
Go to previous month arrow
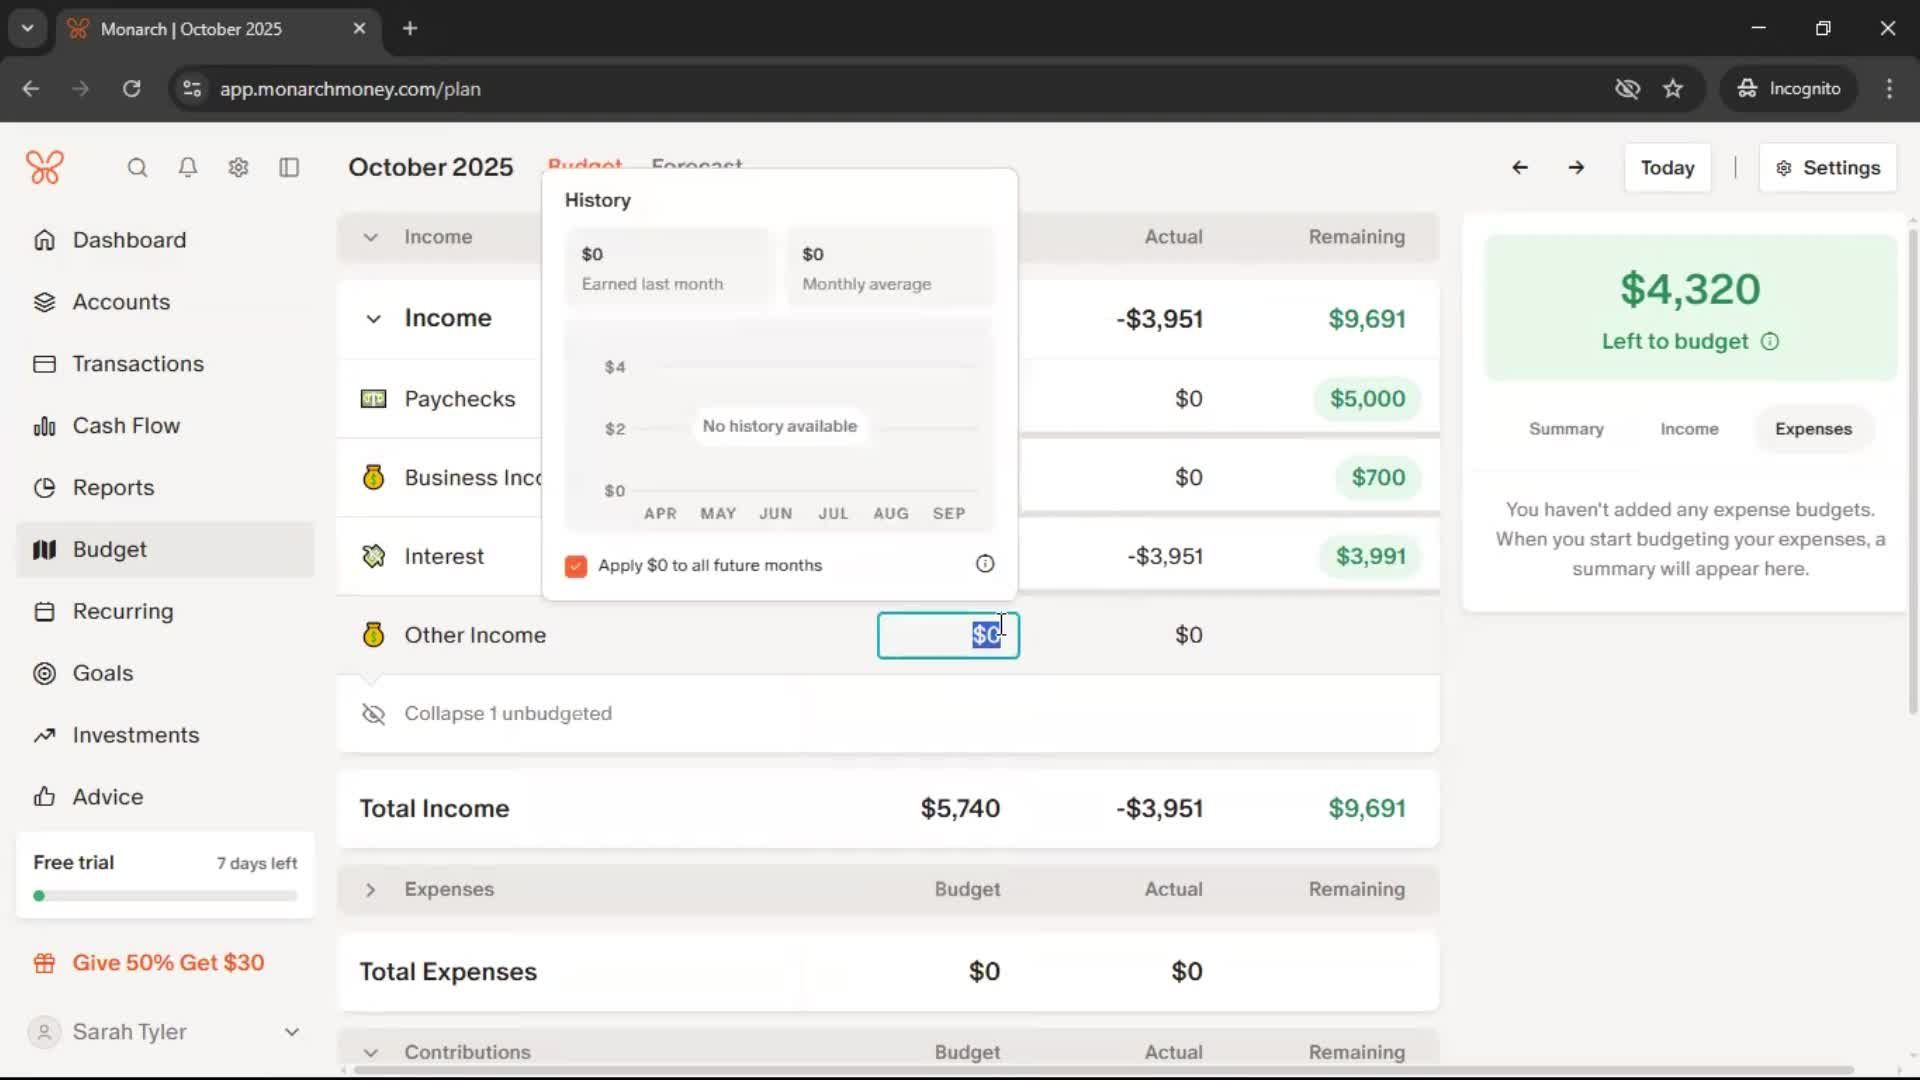tap(1519, 167)
